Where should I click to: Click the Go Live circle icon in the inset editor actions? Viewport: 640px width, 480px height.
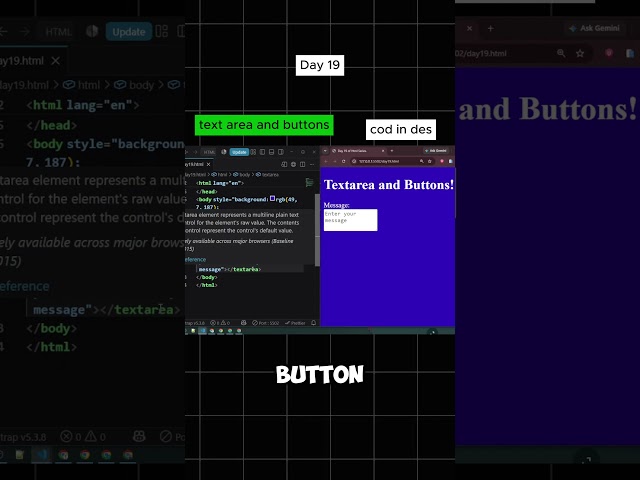click(x=293, y=164)
